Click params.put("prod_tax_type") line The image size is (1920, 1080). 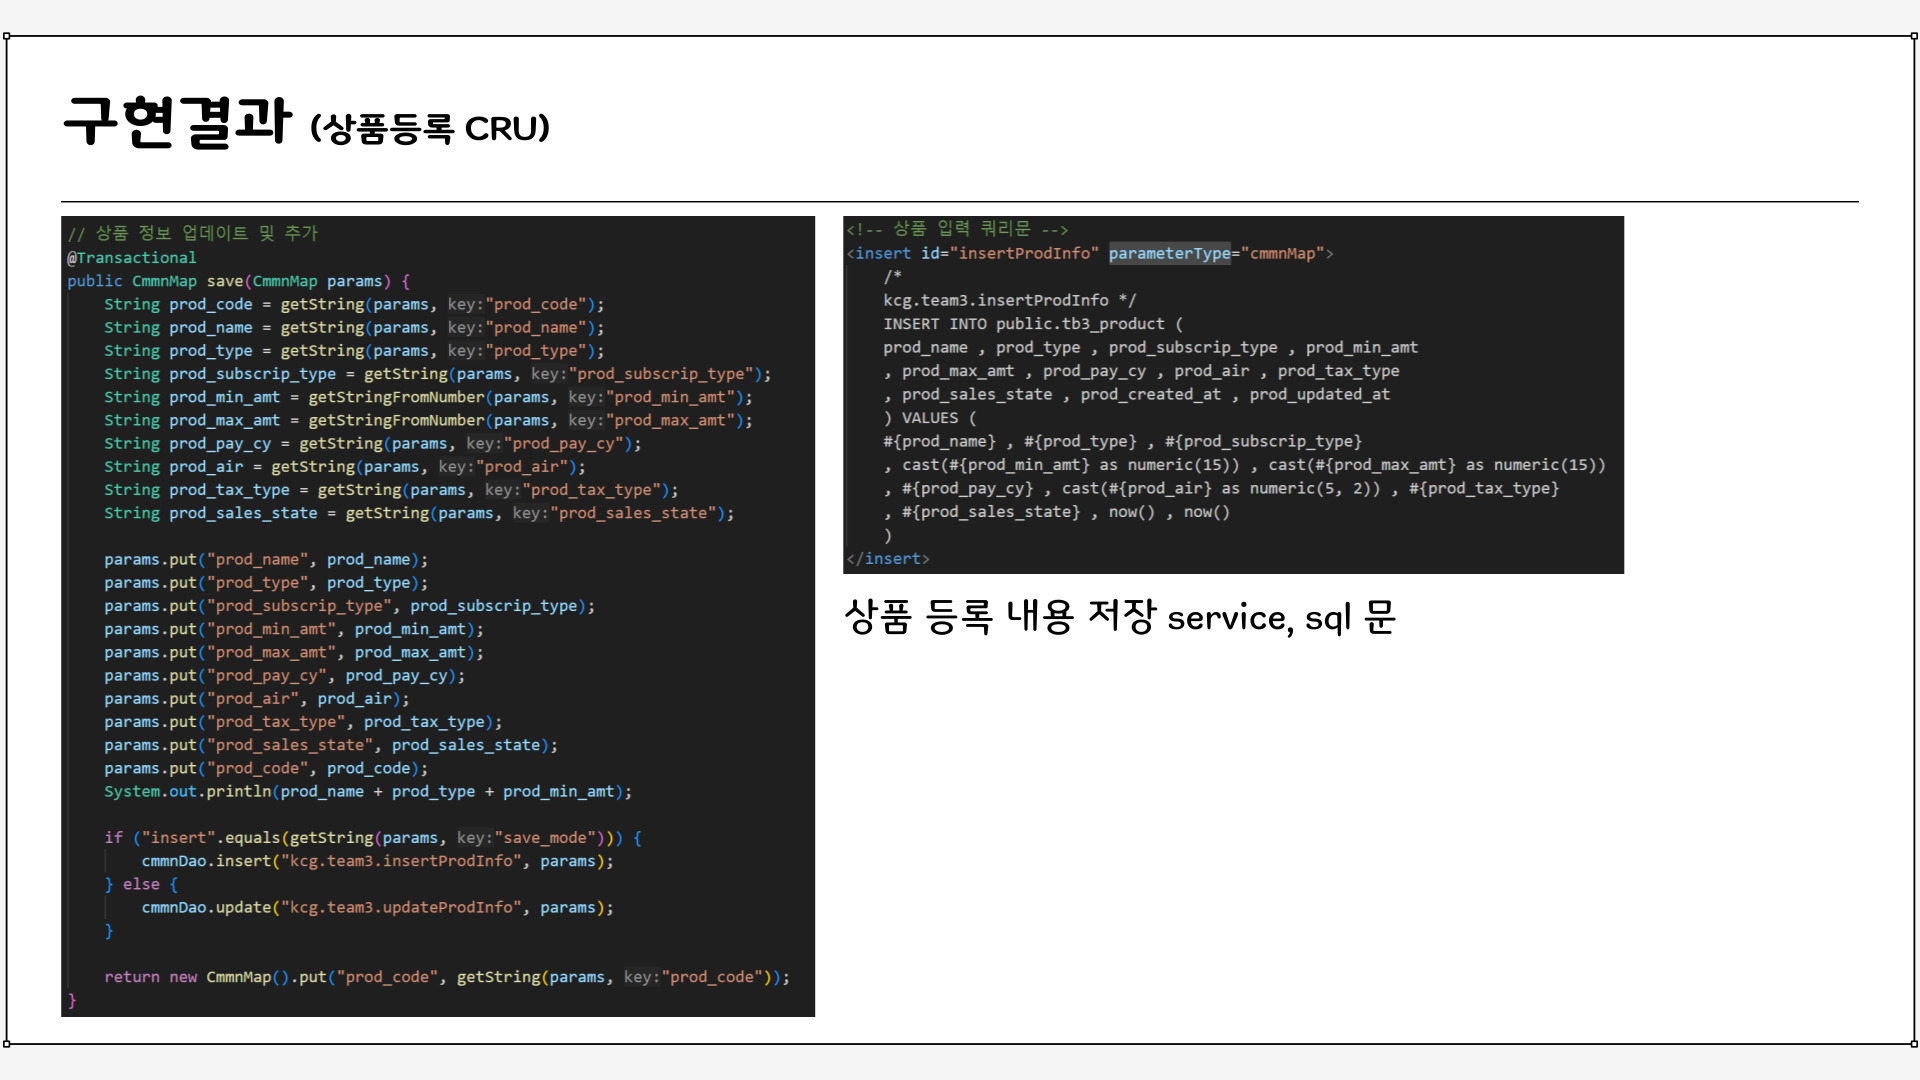(303, 722)
